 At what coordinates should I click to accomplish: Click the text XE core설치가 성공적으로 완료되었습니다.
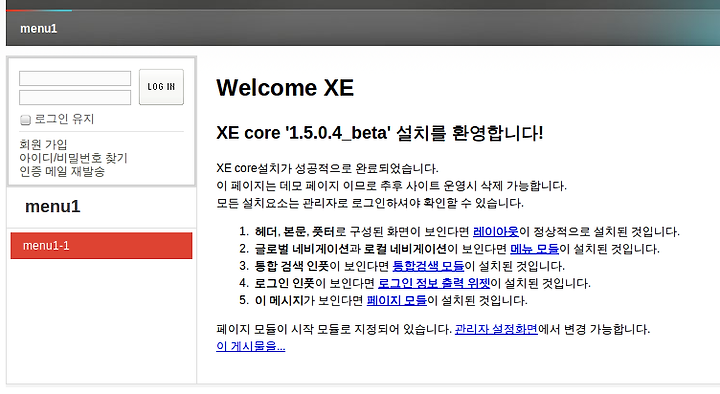(x=327, y=169)
